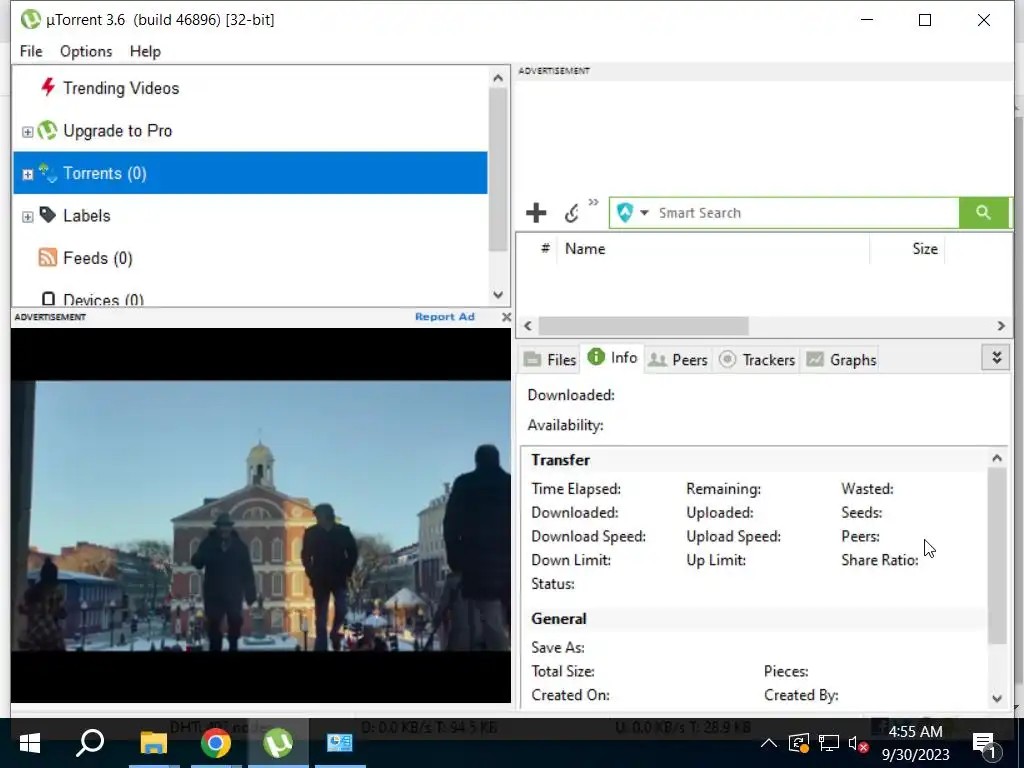Screen dimensions: 1024x768
Task: Click the Report Ad link
Action: click(x=445, y=317)
